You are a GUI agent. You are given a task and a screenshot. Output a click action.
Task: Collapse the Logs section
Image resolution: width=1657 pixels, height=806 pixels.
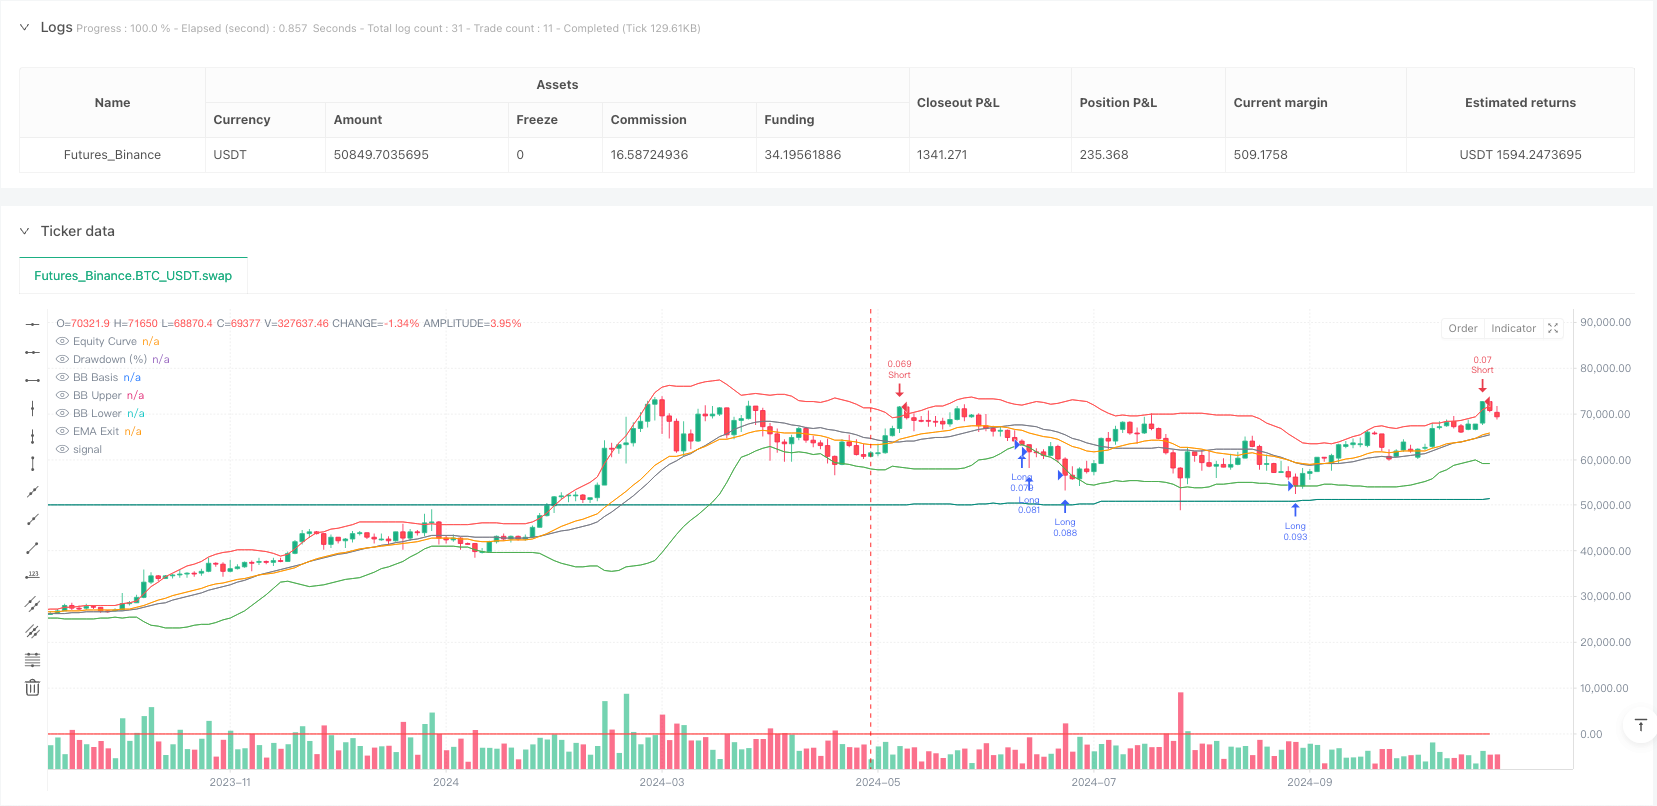[x=25, y=28]
